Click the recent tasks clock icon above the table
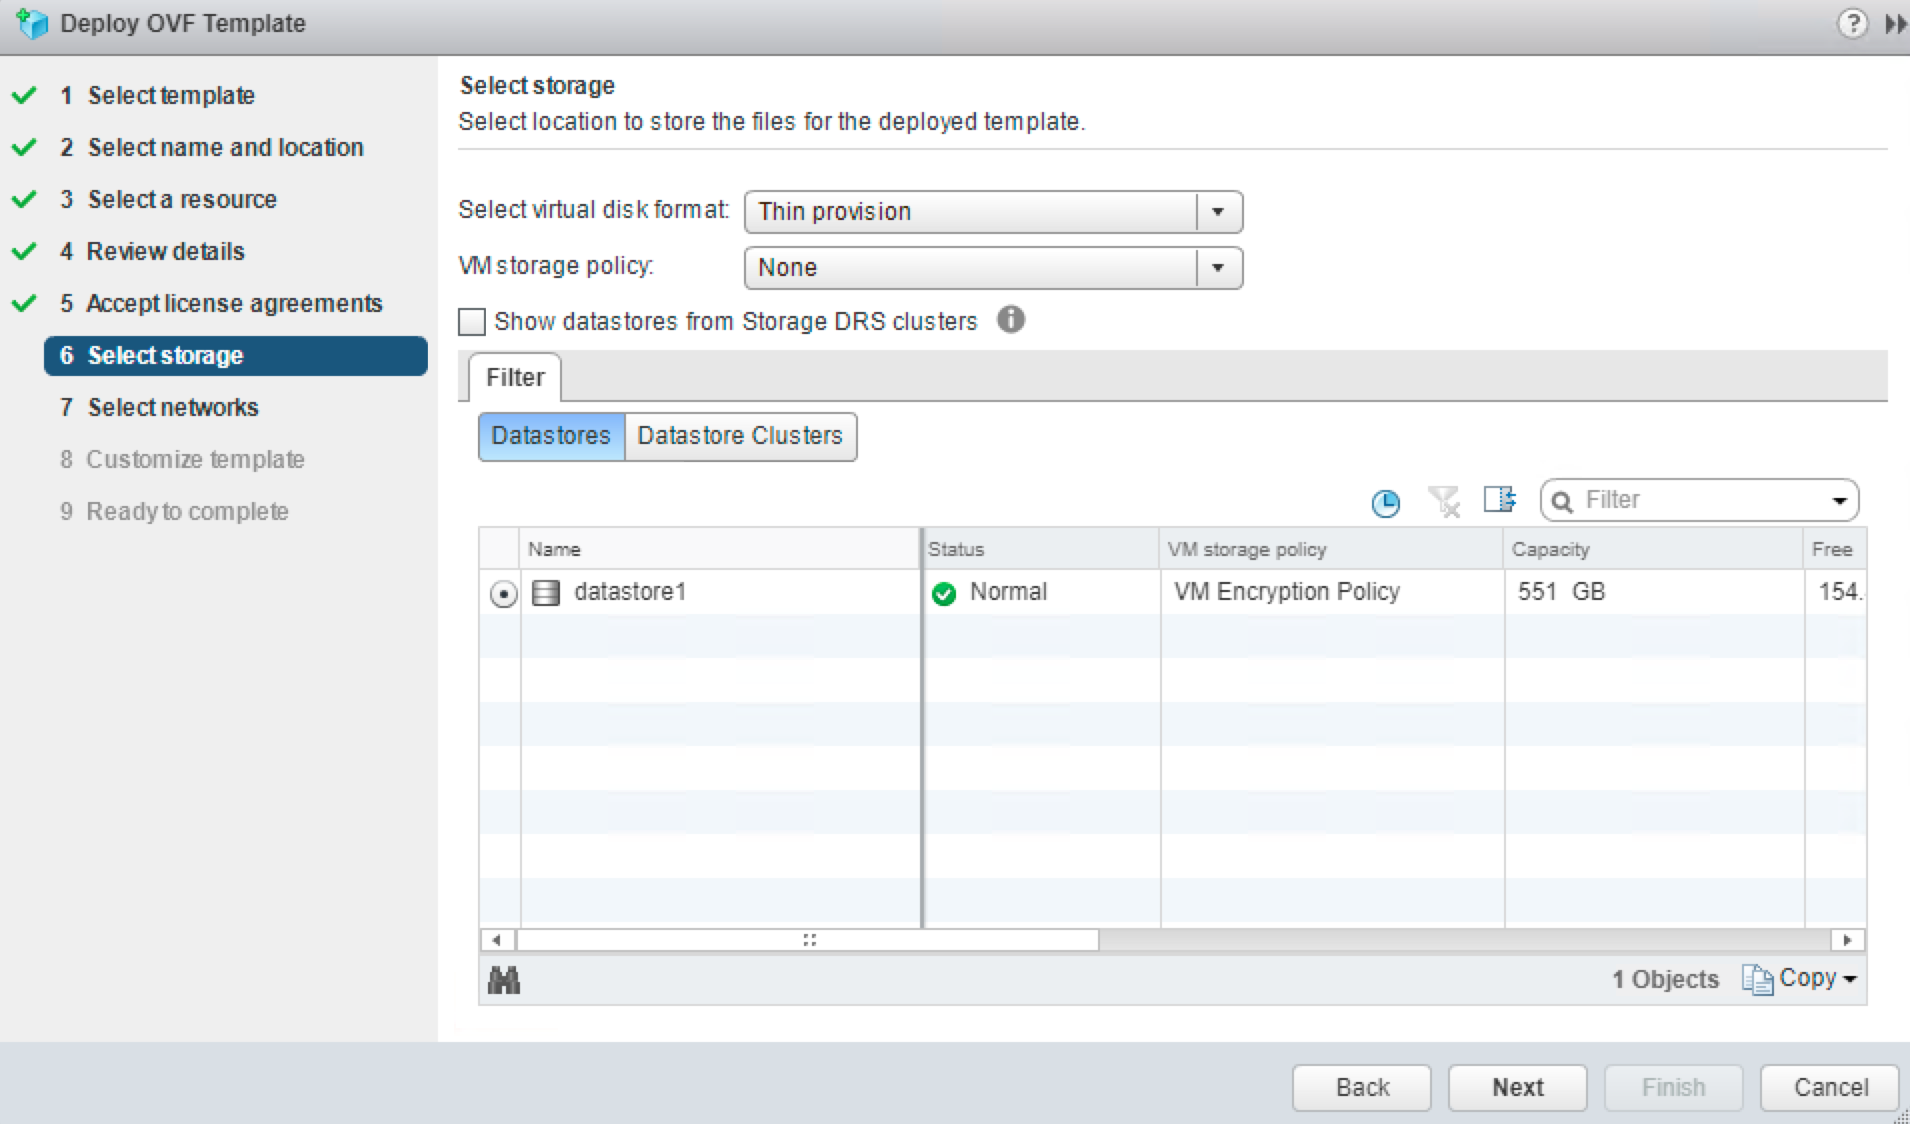This screenshot has width=1910, height=1124. click(1384, 503)
